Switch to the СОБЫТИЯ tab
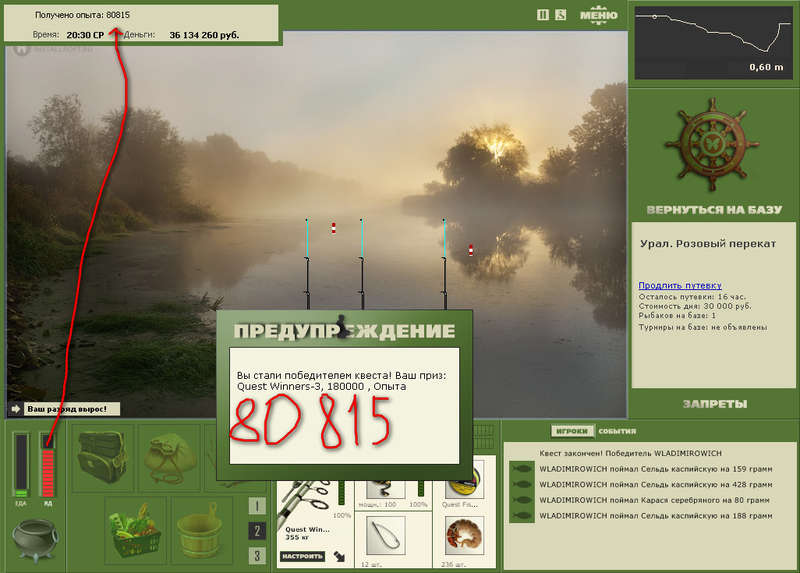This screenshot has width=800, height=573. pyautogui.click(x=617, y=431)
